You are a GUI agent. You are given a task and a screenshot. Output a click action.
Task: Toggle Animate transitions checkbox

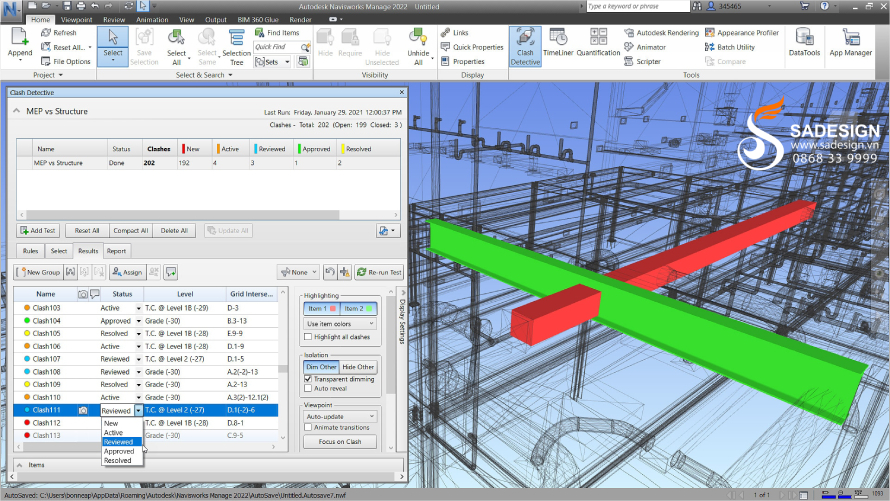(x=308, y=428)
